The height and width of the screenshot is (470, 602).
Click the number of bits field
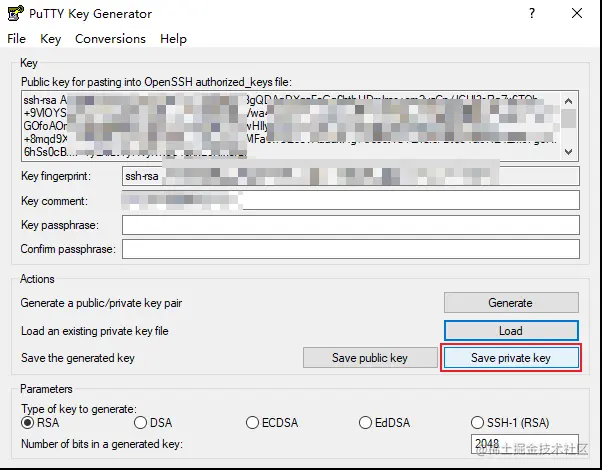[x=524, y=444]
